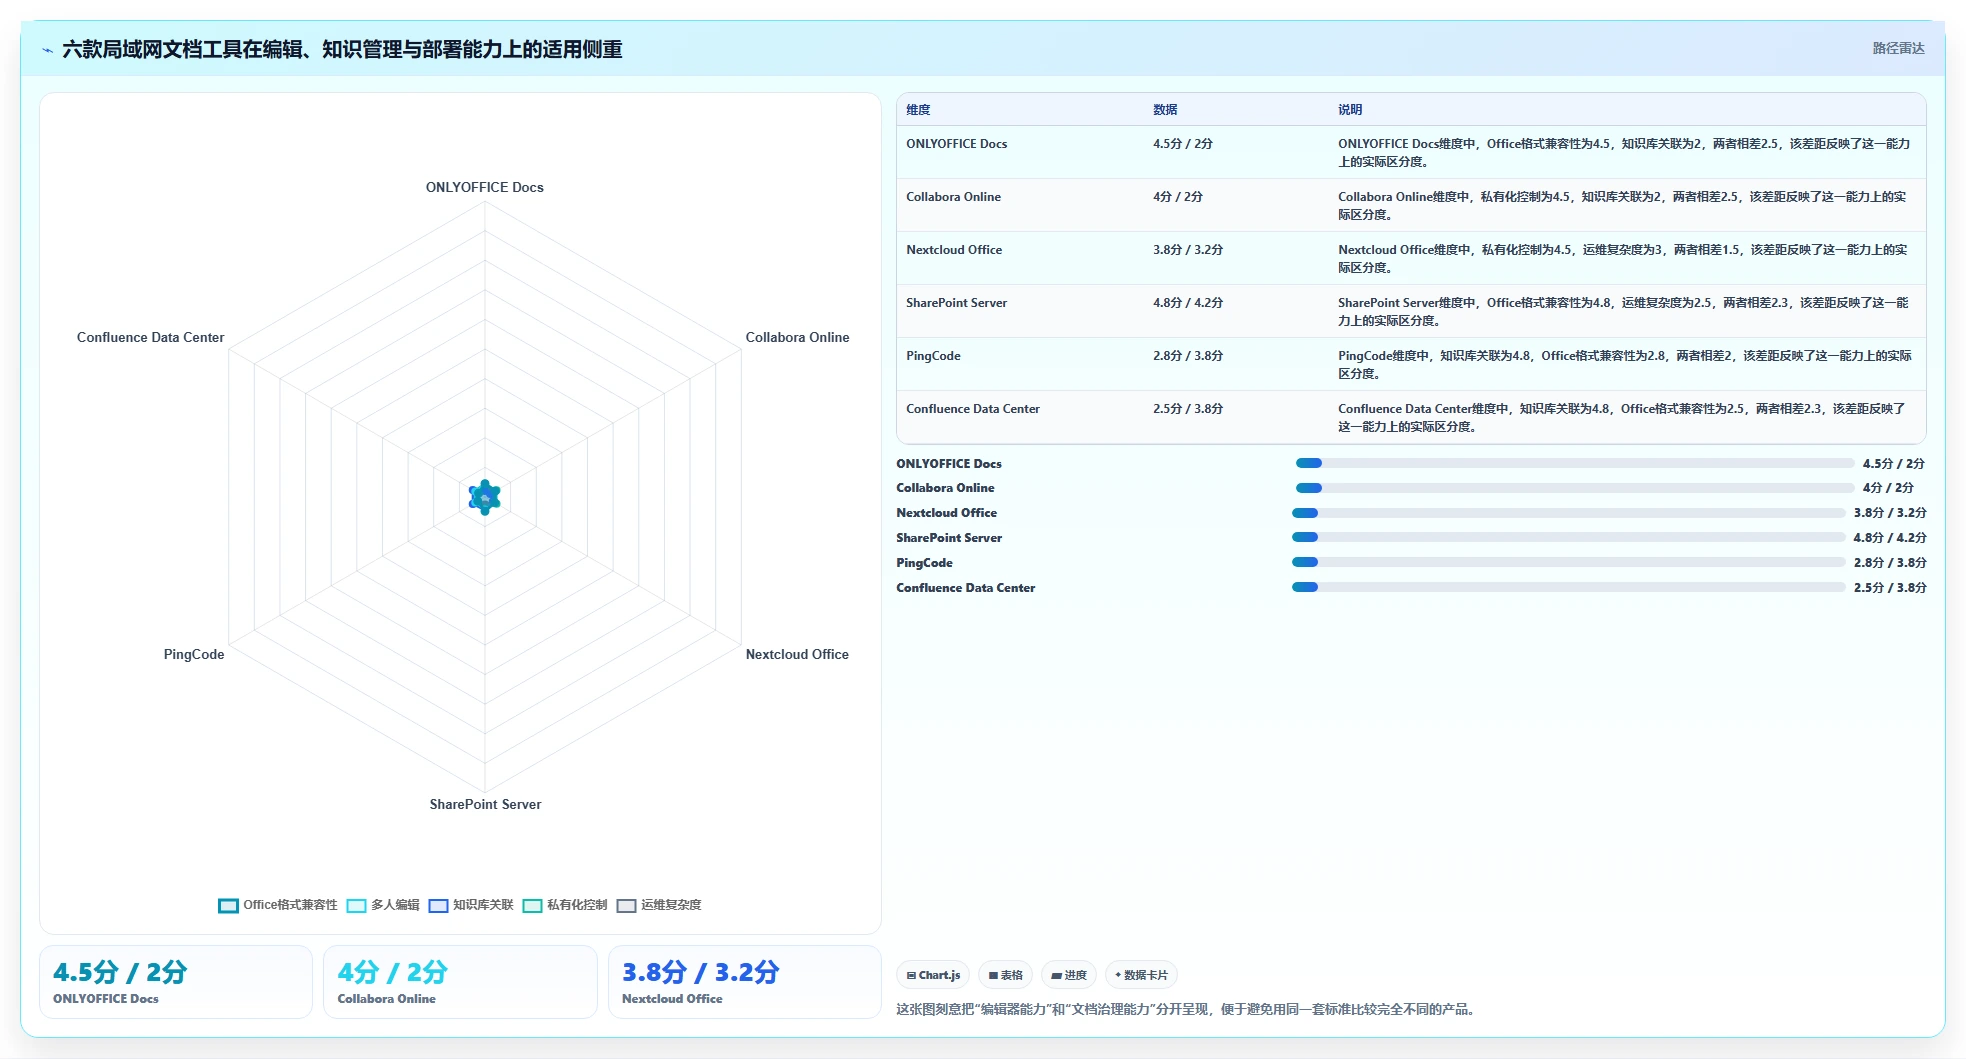Click the PingCode progress bar

[1568, 563]
